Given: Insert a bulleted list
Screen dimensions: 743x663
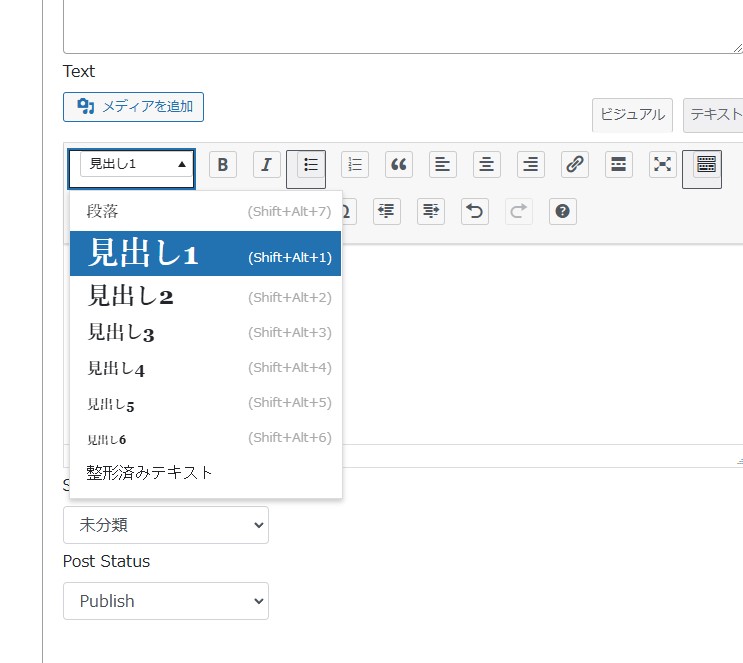Looking at the screenshot, I should coord(310,165).
